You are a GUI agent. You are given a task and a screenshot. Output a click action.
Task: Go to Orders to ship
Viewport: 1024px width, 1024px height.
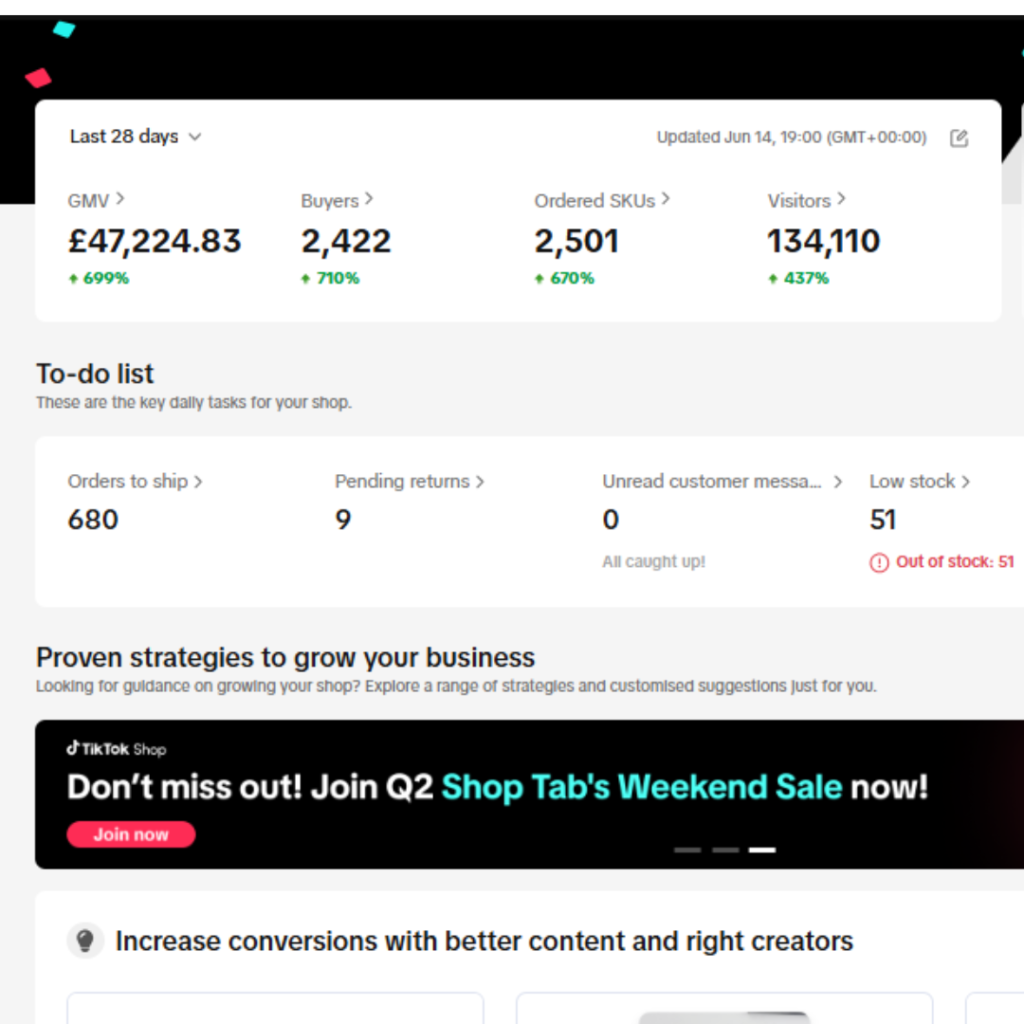(x=135, y=481)
